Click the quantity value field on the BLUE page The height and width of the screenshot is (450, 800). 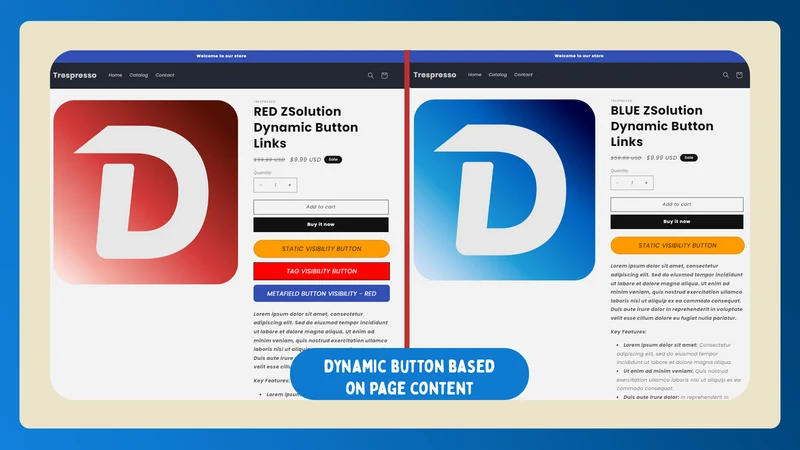click(632, 183)
